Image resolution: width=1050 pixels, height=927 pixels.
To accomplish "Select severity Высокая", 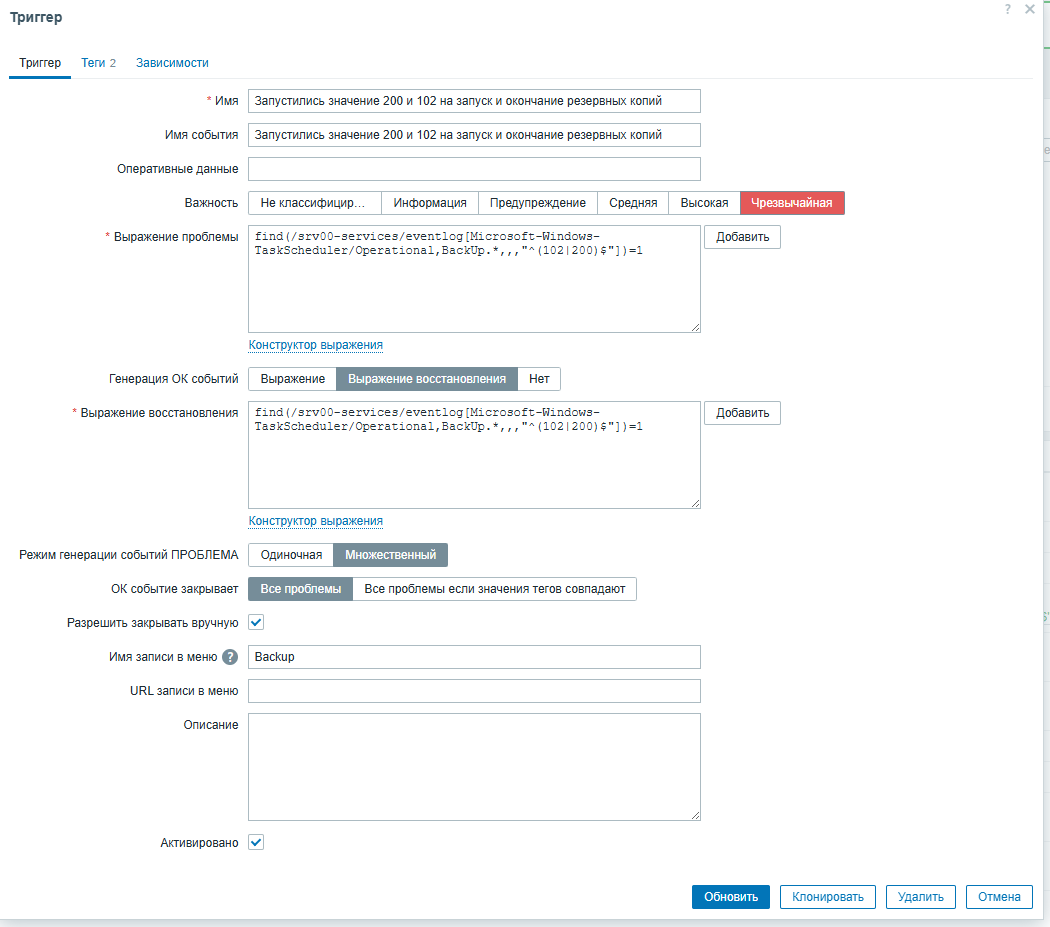I will [704, 203].
